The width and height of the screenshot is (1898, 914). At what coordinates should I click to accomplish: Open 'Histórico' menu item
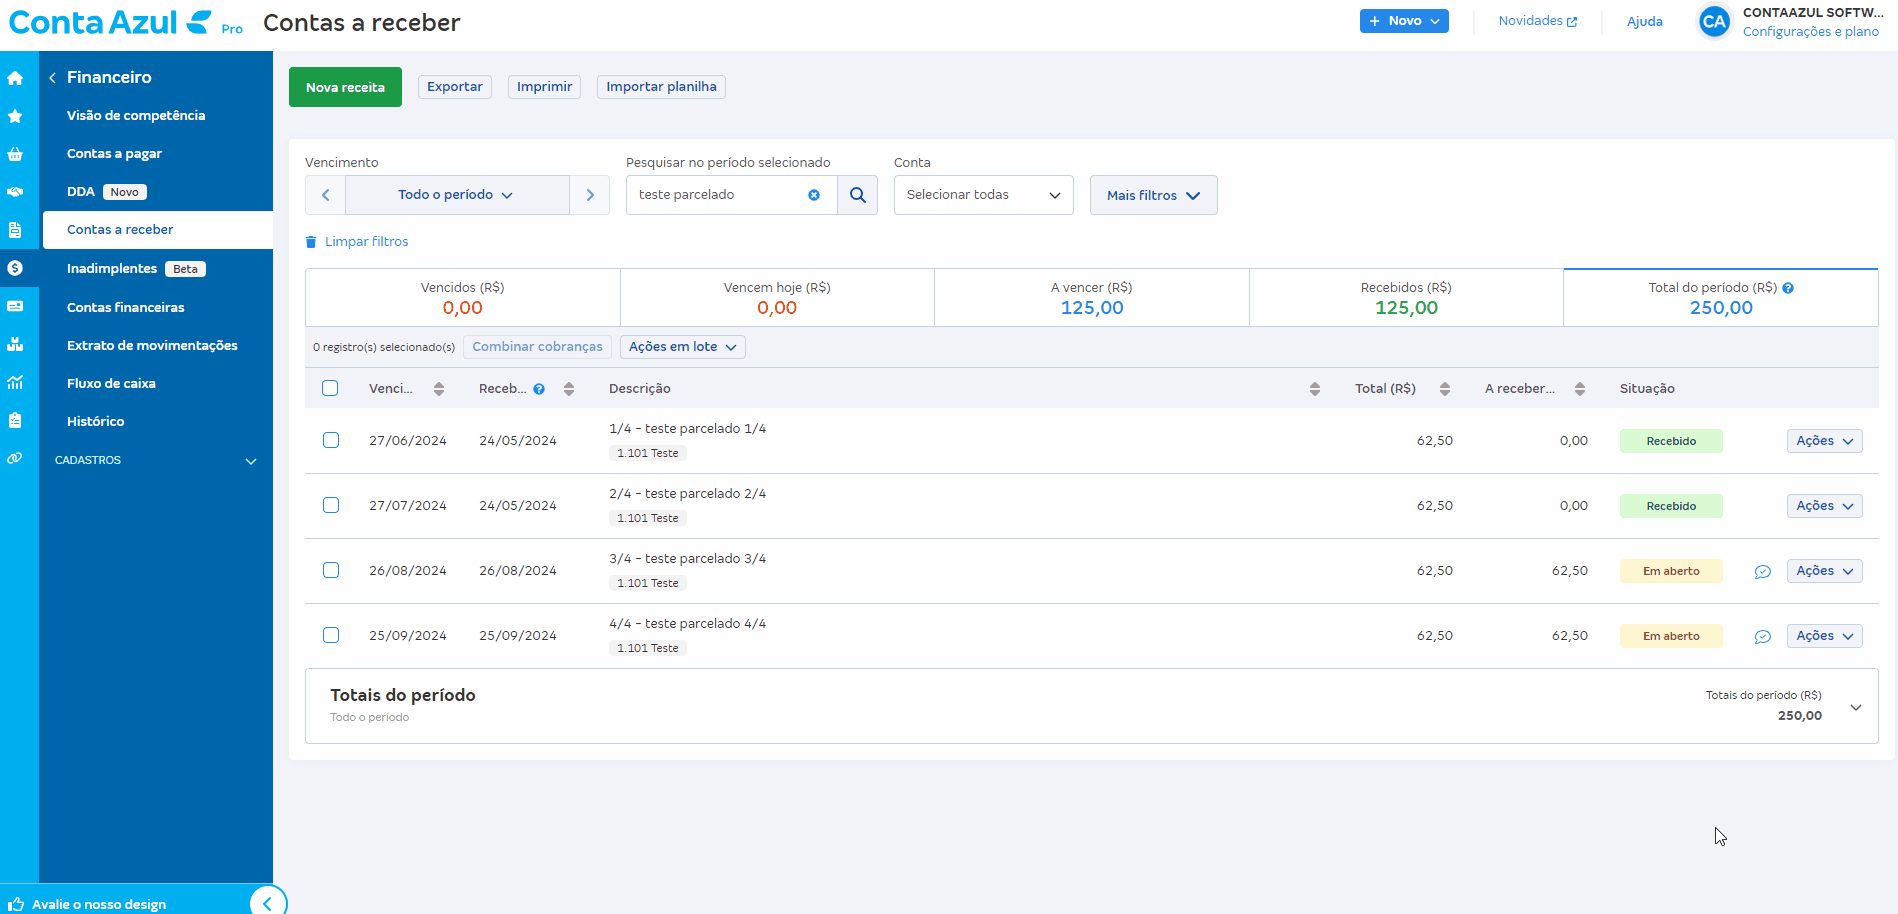tap(96, 422)
